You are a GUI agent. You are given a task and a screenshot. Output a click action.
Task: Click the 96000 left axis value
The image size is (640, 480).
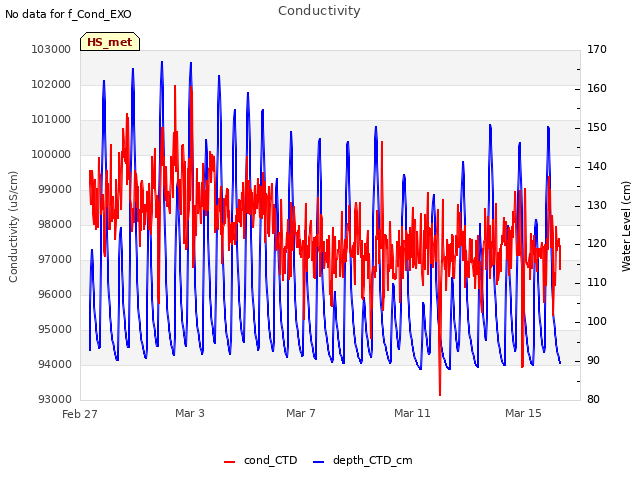[54, 294]
